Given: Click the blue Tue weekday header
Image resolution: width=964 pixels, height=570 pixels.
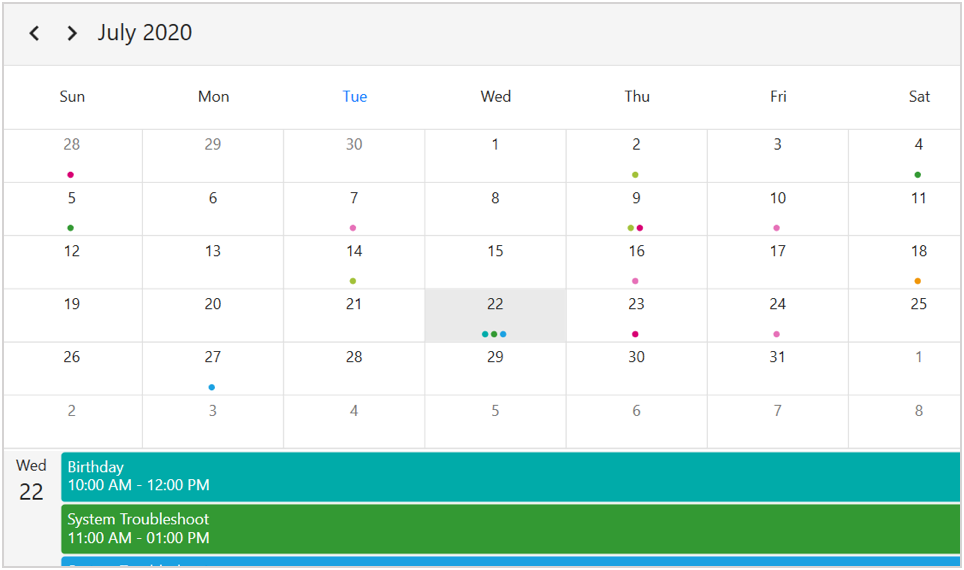Looking at the screenshot, I should coord(355,97).
